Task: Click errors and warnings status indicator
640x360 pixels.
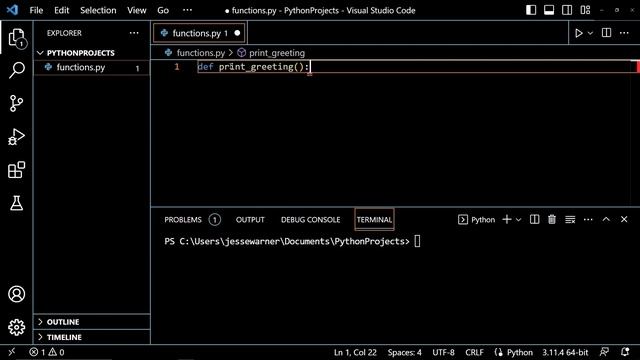Action: (47, 352)
